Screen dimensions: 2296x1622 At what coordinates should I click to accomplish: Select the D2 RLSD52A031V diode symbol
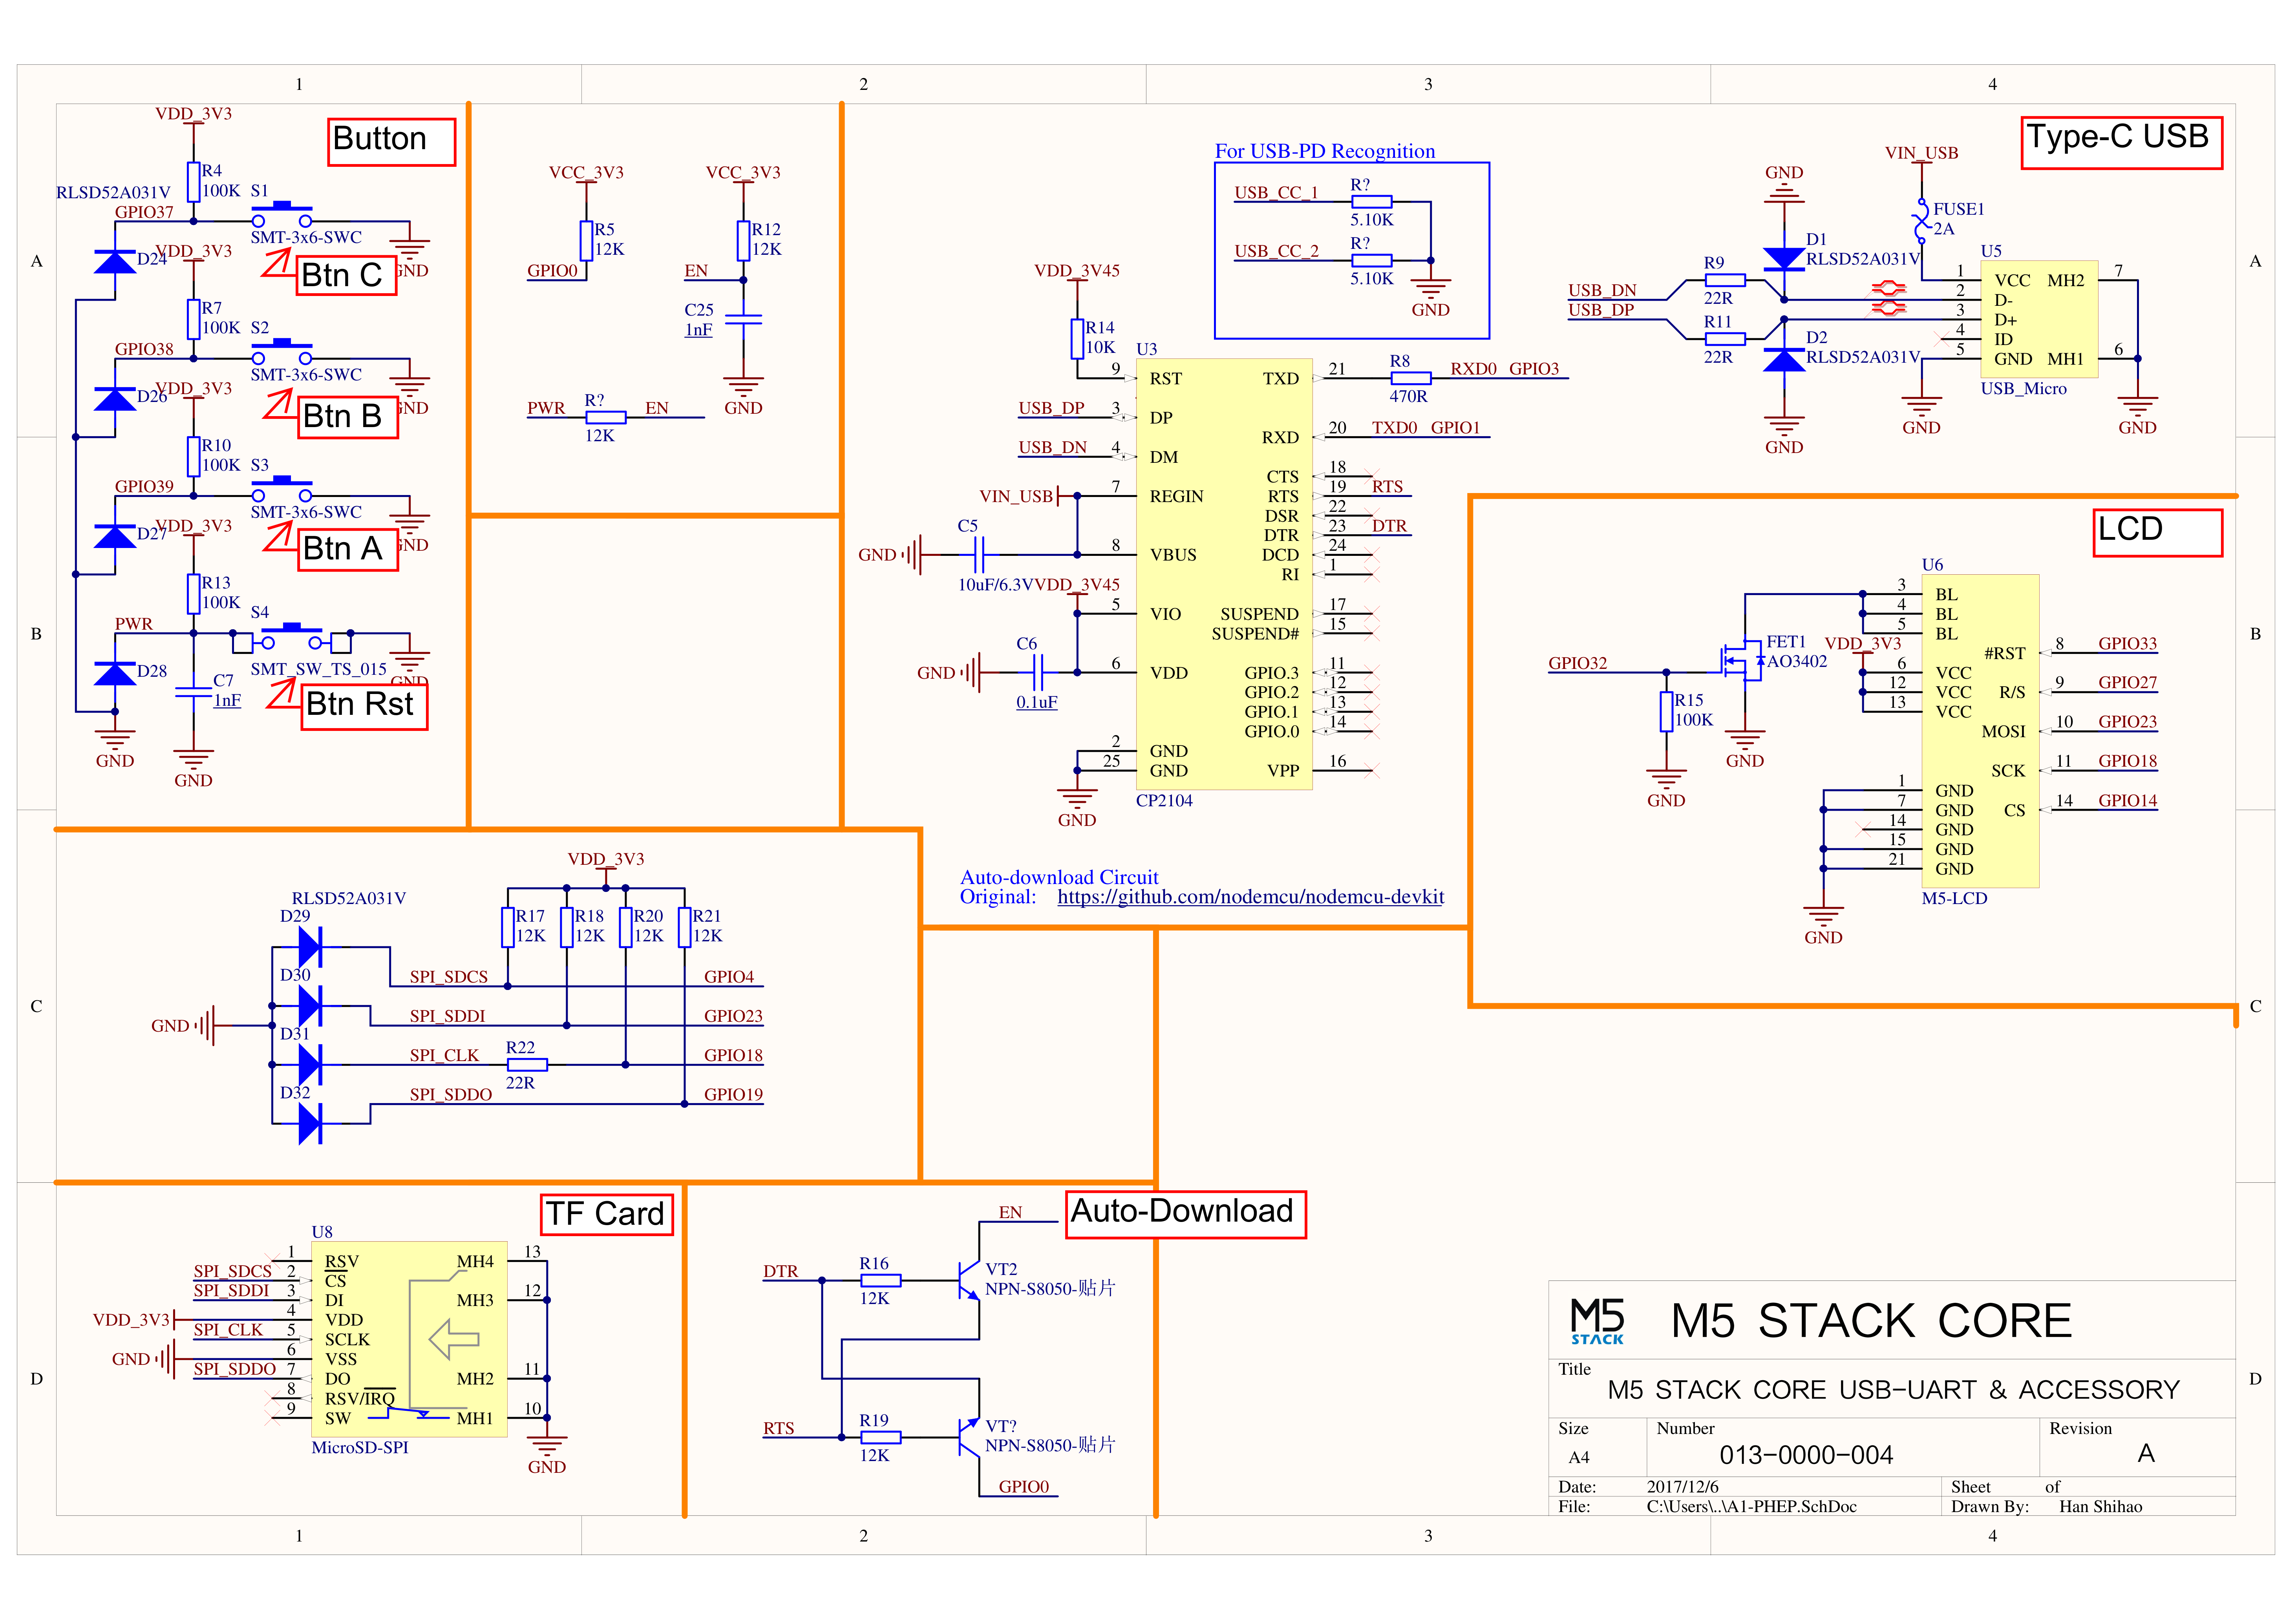[1784, 359]
